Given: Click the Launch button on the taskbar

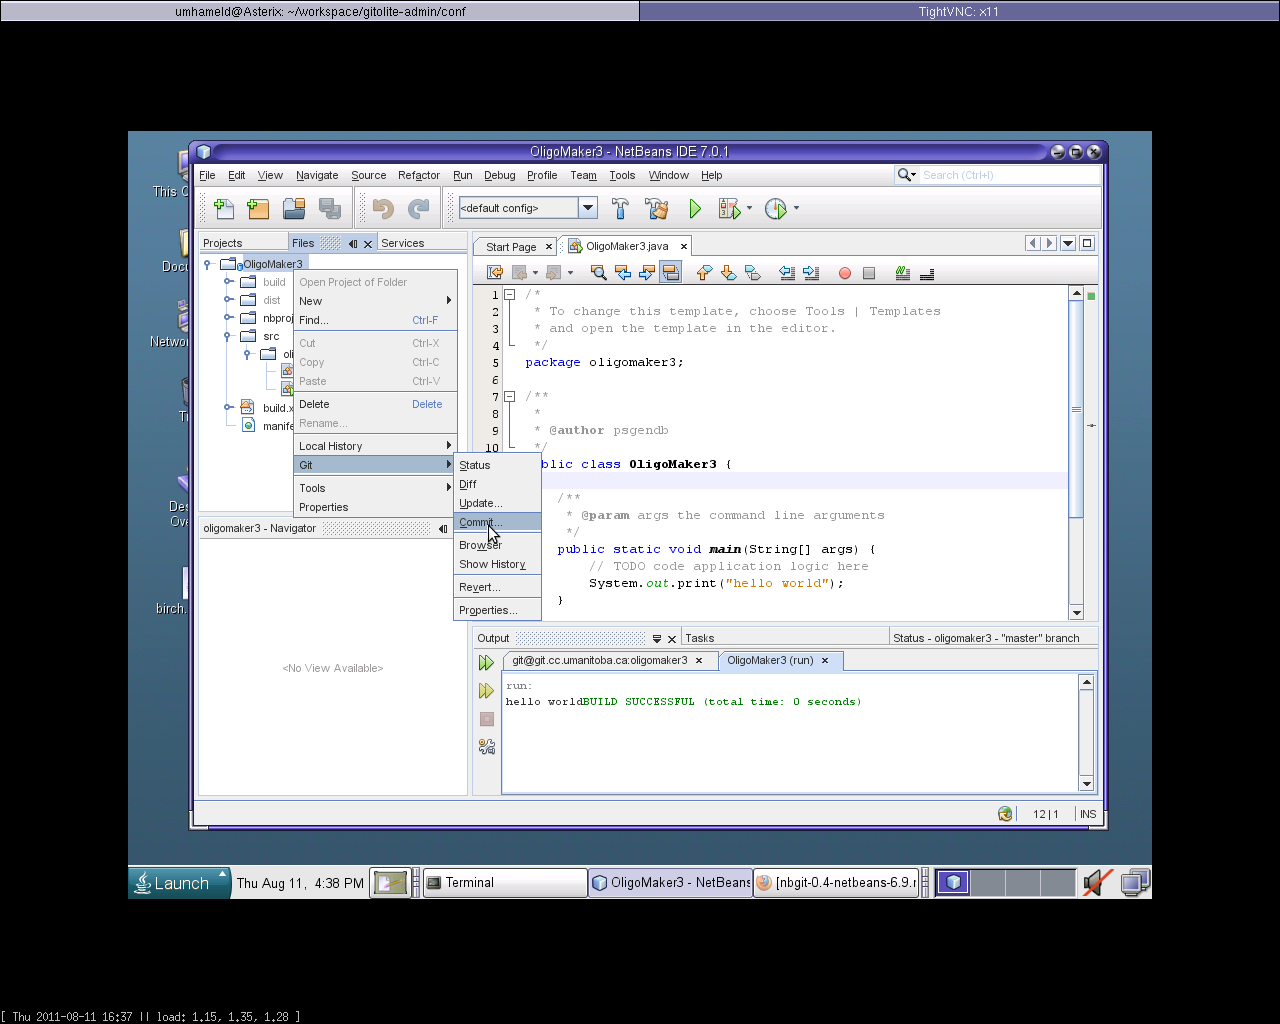Looking at the screenshot, I should click(x=179, y=883).
